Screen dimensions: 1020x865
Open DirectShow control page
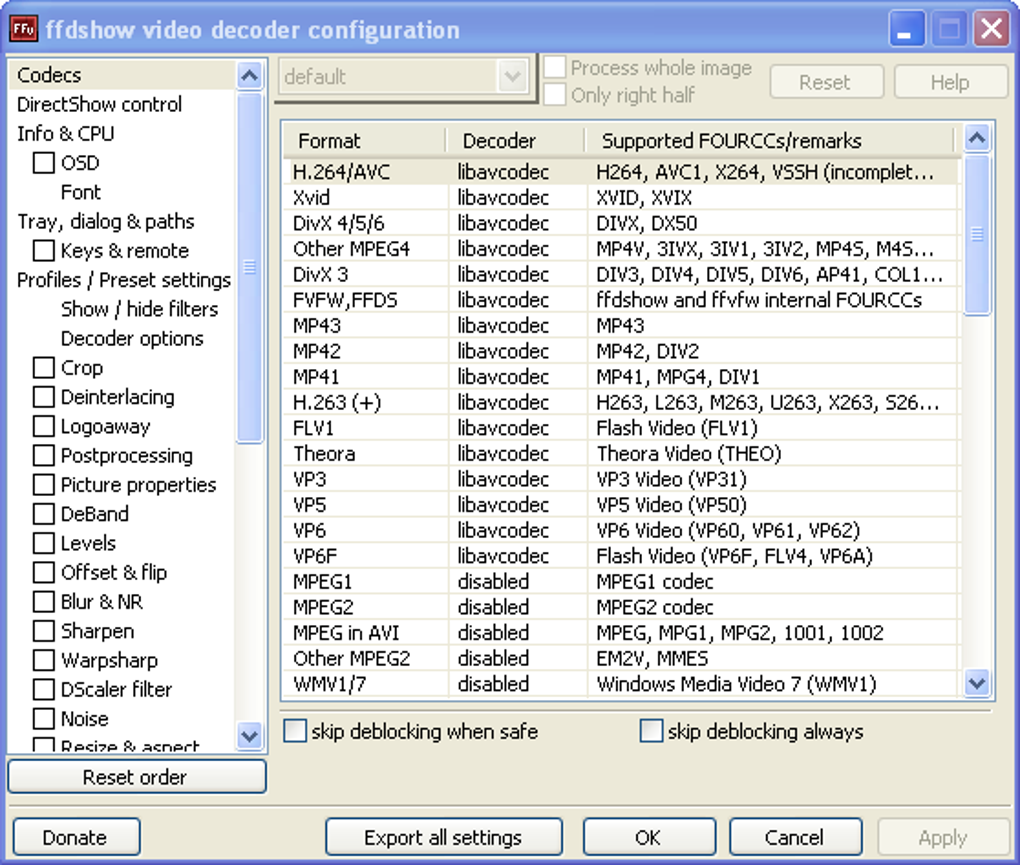point(100,104)
